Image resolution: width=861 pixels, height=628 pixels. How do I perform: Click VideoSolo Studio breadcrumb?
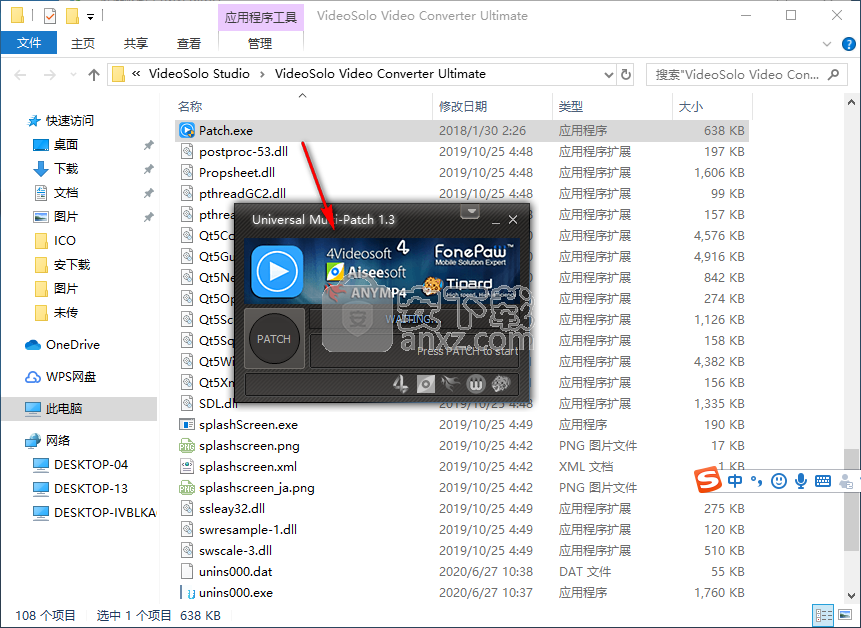click(x=199, y=74)
